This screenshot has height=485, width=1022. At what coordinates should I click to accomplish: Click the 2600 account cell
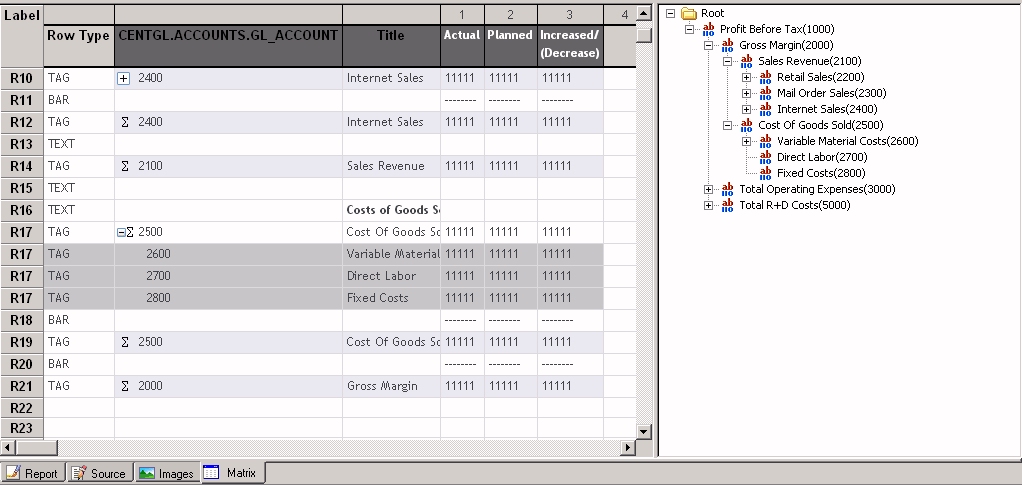228,254
